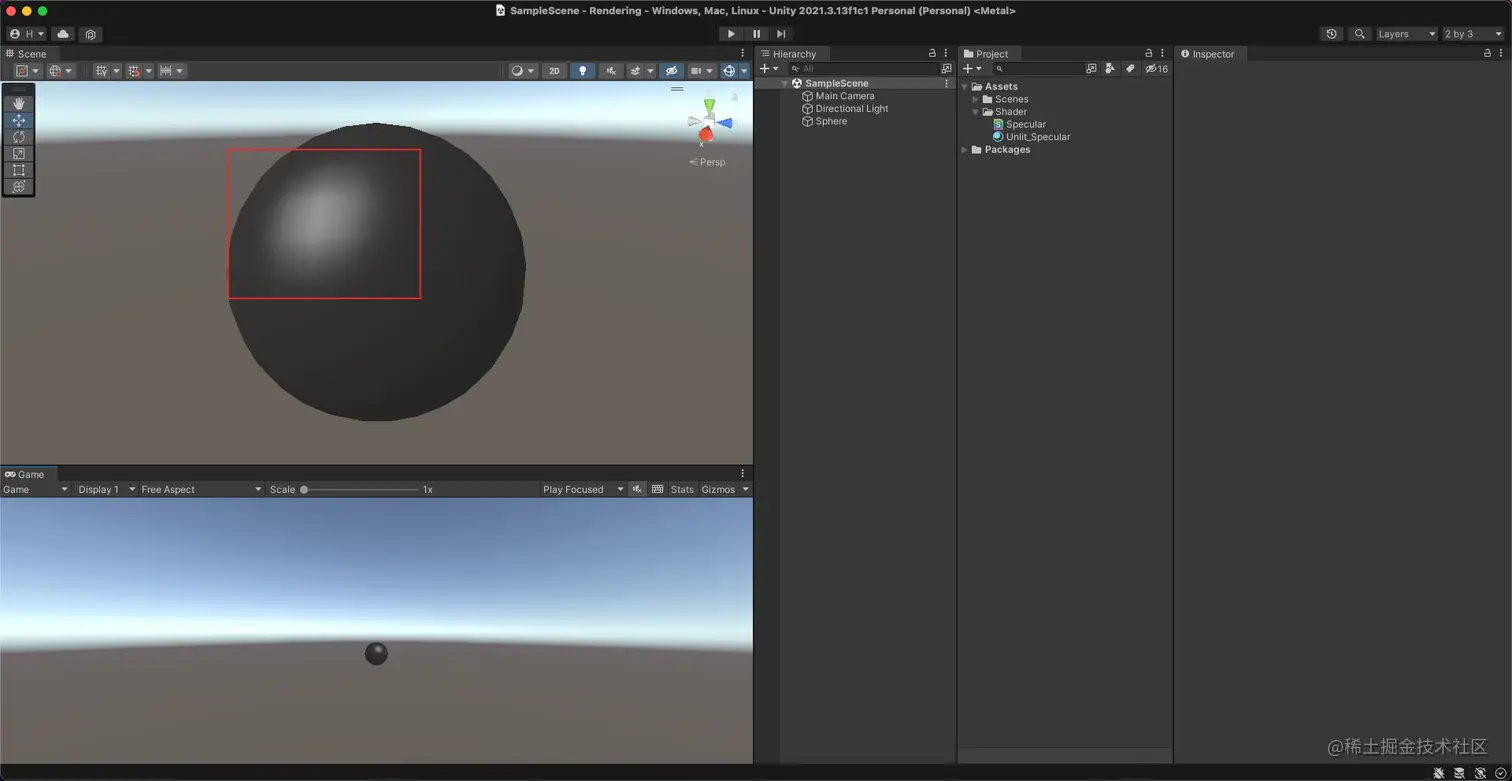Select Directional Light in the Hierarchy
Screen dimensions: 1512x781
point(851,109)
